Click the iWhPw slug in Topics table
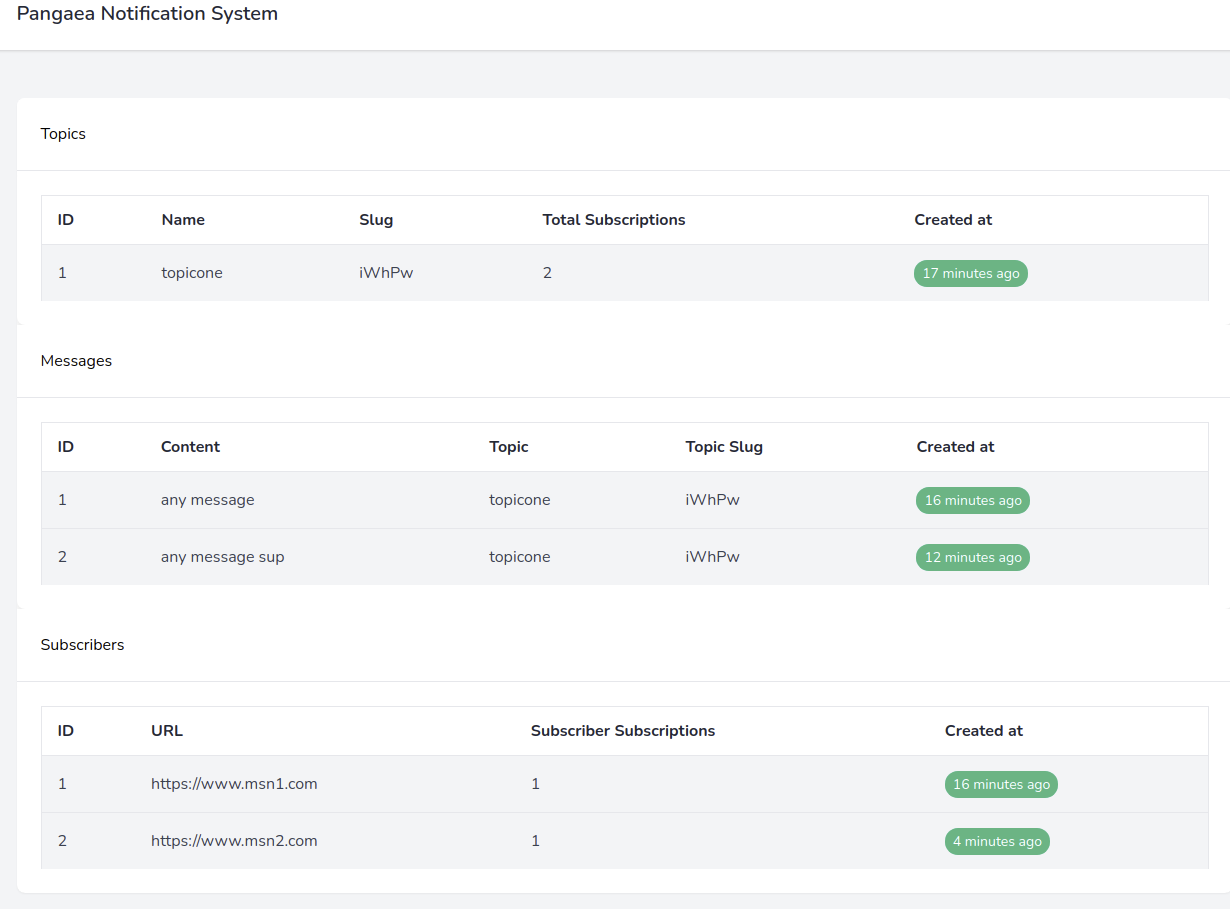The height and width of the screenshot is (909, 1230). click(386, 272)
